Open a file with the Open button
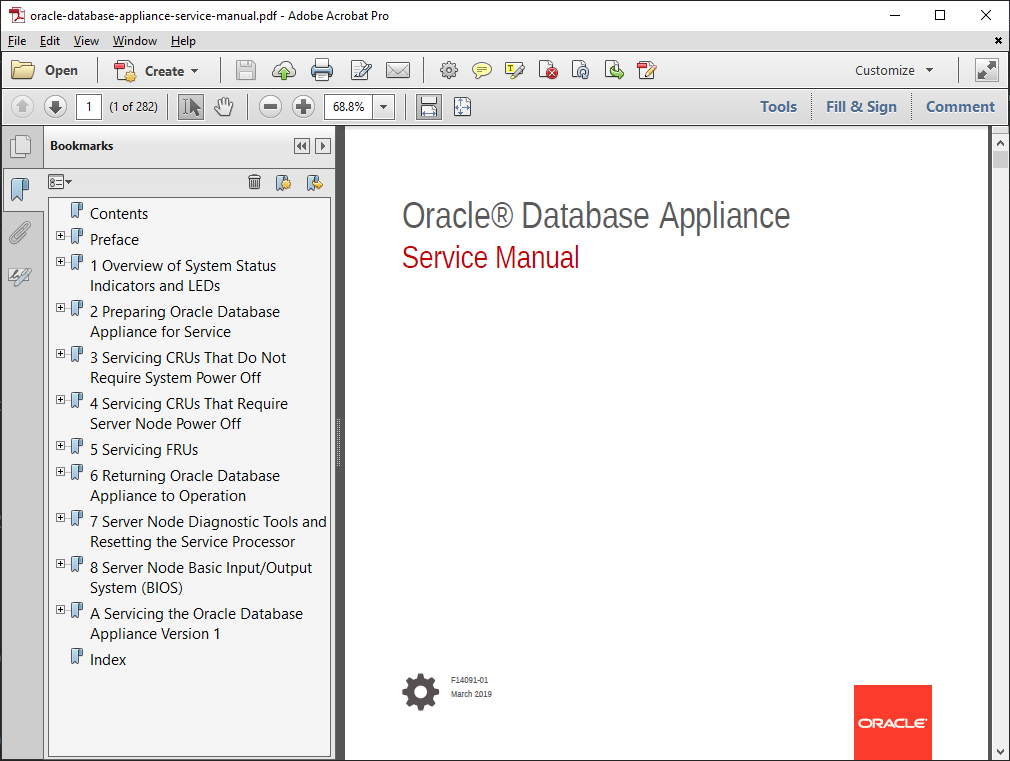 coord(44,70)
